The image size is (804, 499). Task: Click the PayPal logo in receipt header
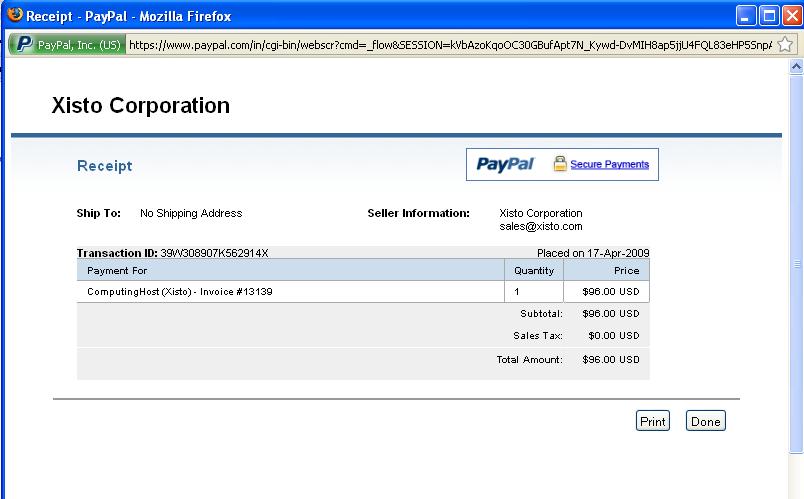tap(505, 164)
